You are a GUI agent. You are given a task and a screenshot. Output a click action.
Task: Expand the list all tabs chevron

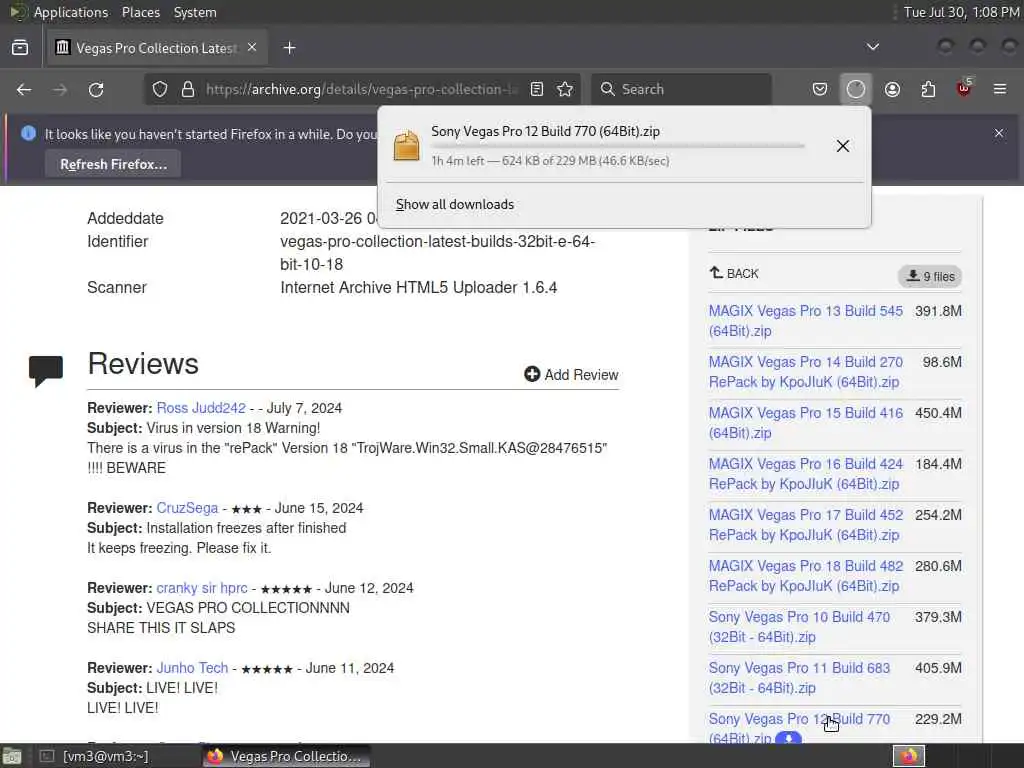(872, 47)
